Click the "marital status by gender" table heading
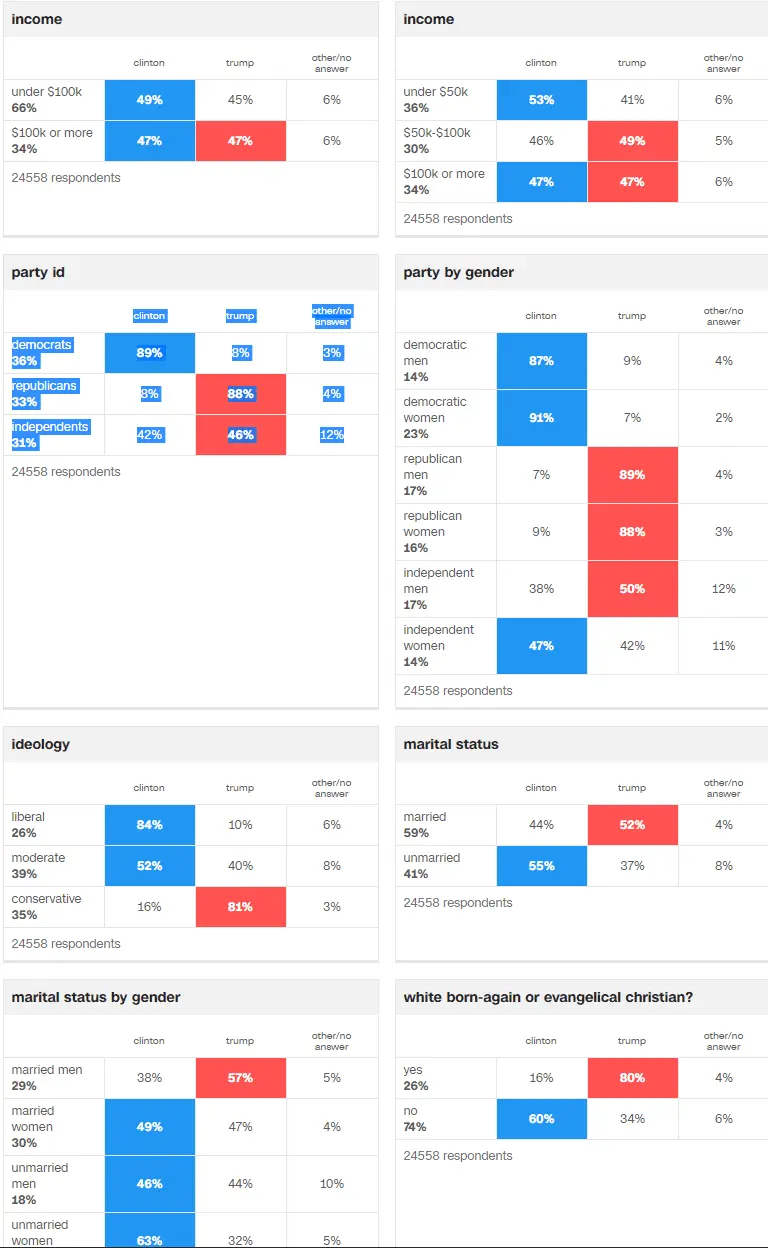 point(97,997)
